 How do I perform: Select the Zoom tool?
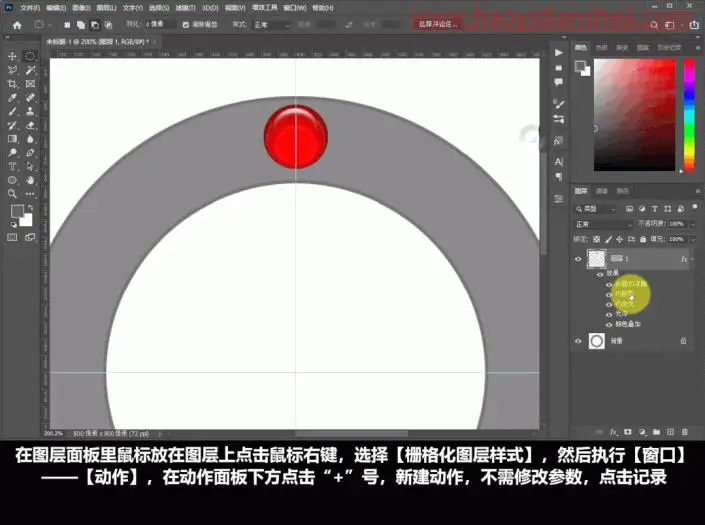(x=13, y=194)
